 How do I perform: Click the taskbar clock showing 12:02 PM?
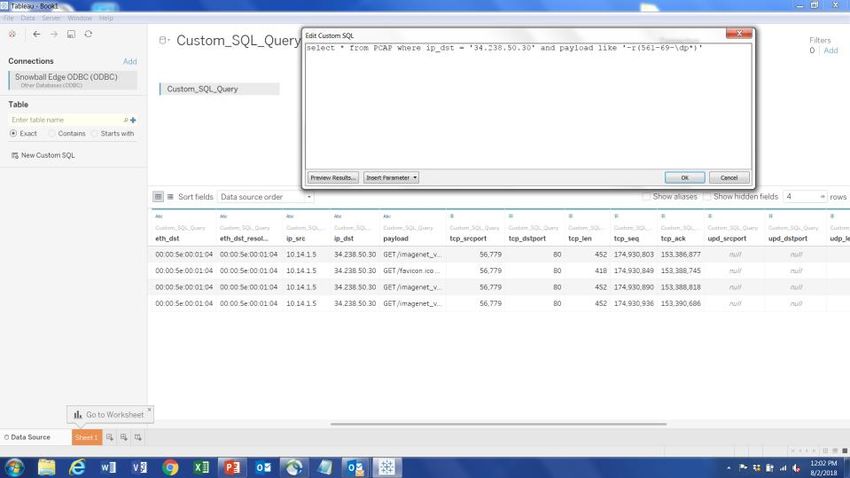(824, 468)
